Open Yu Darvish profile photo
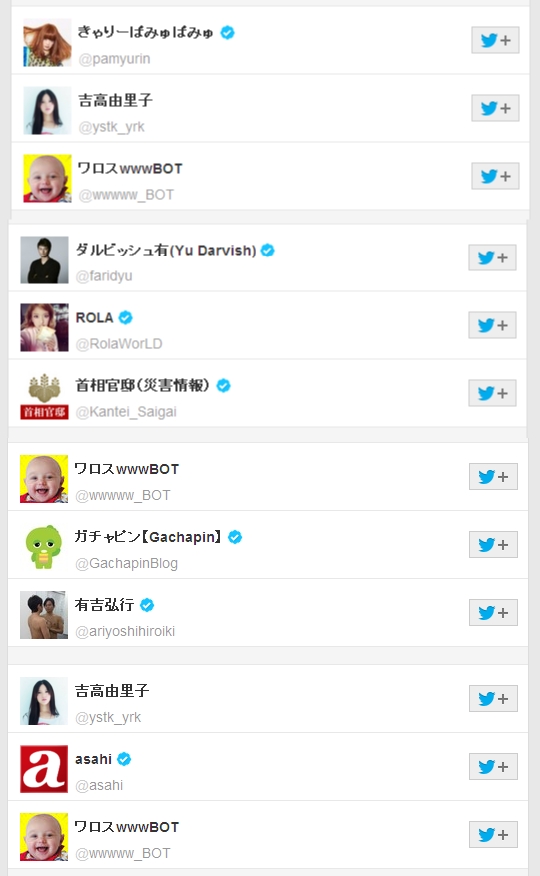The image size is (540, 876). pos(44,260)
